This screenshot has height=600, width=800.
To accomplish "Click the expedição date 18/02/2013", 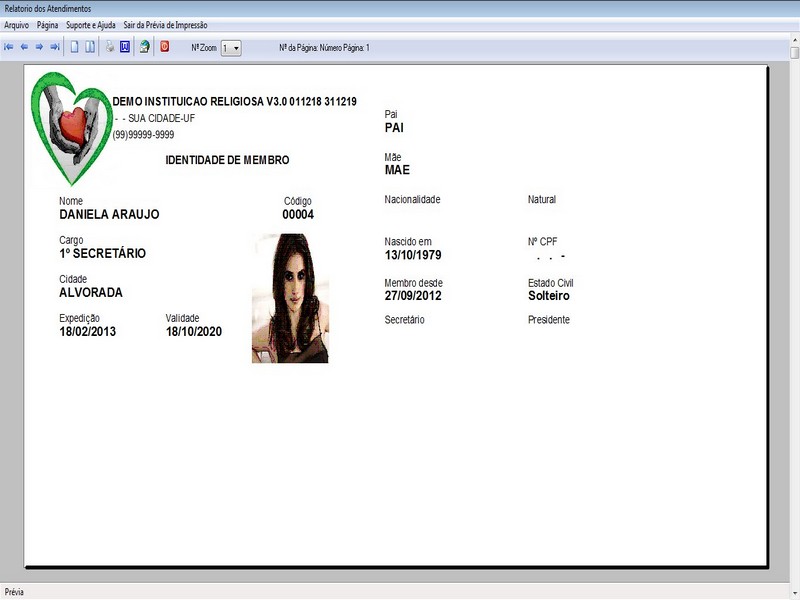I will (x=88, y=332).
